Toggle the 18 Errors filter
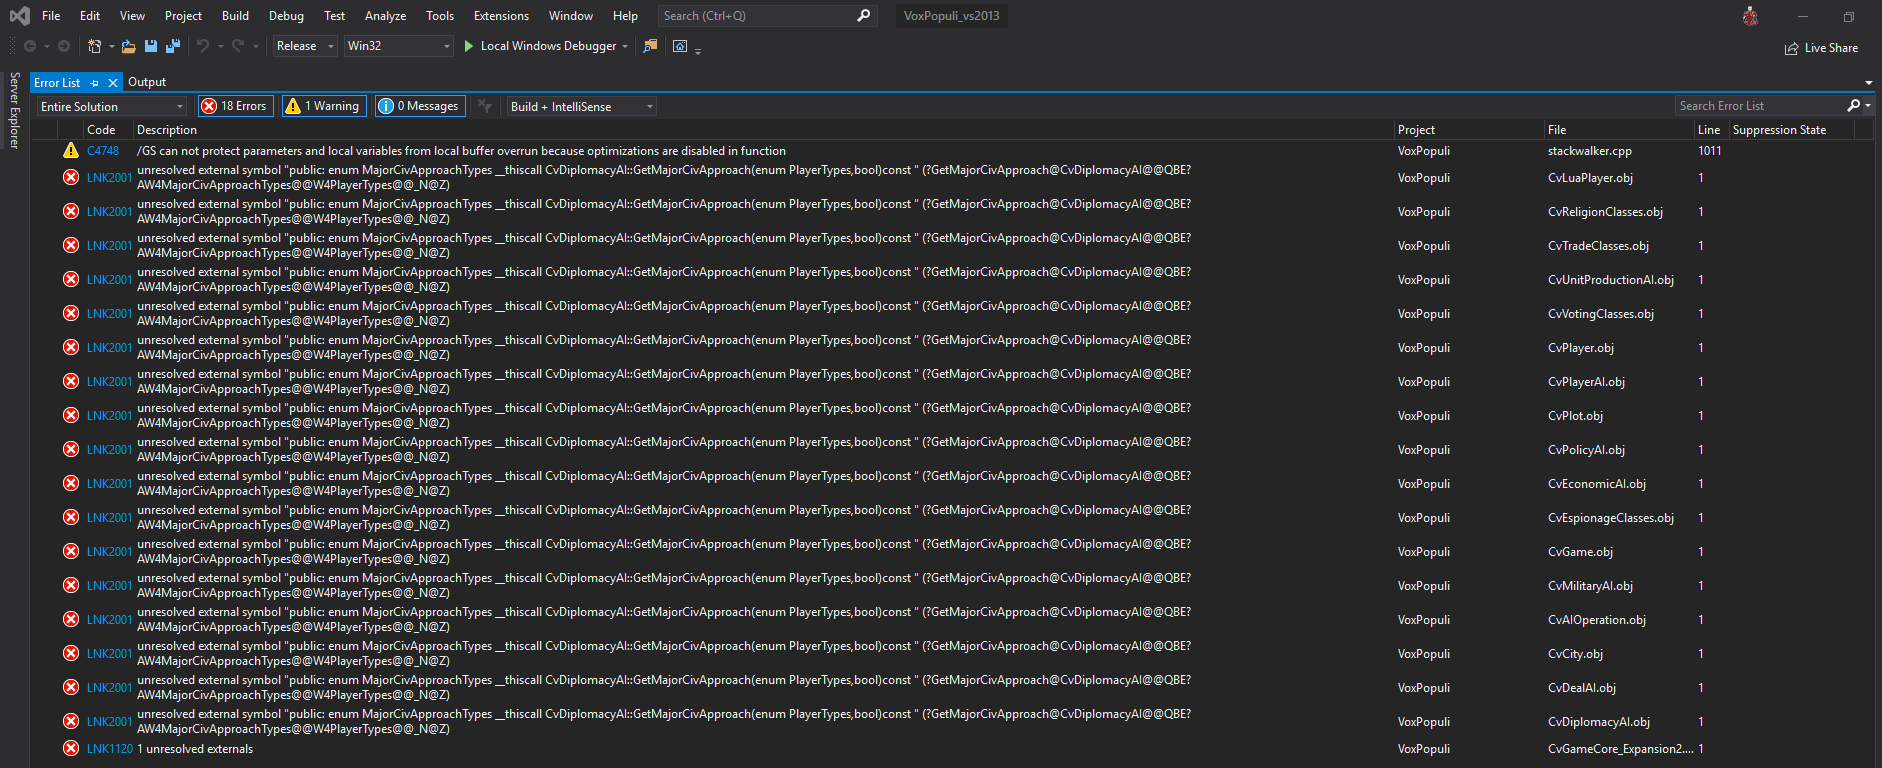 pos(235,106)
